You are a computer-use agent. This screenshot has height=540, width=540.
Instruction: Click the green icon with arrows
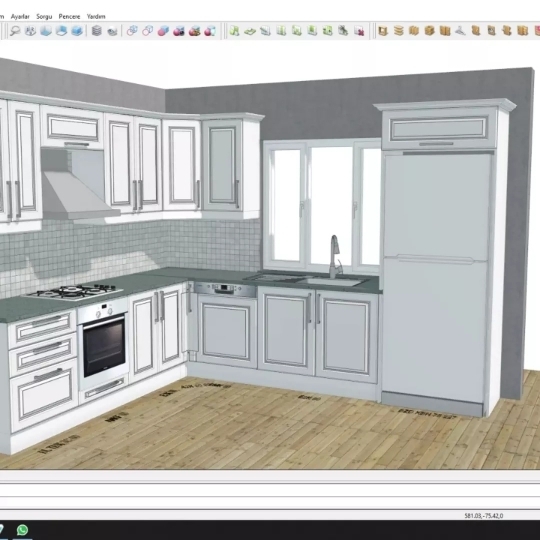328,31
